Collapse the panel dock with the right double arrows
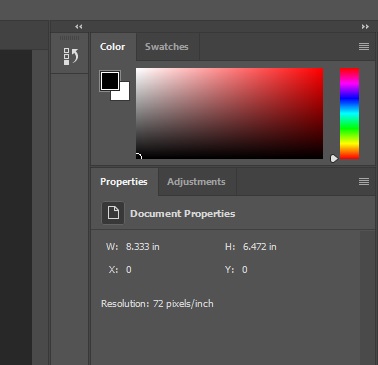378x365 pixels. point(365,27)
